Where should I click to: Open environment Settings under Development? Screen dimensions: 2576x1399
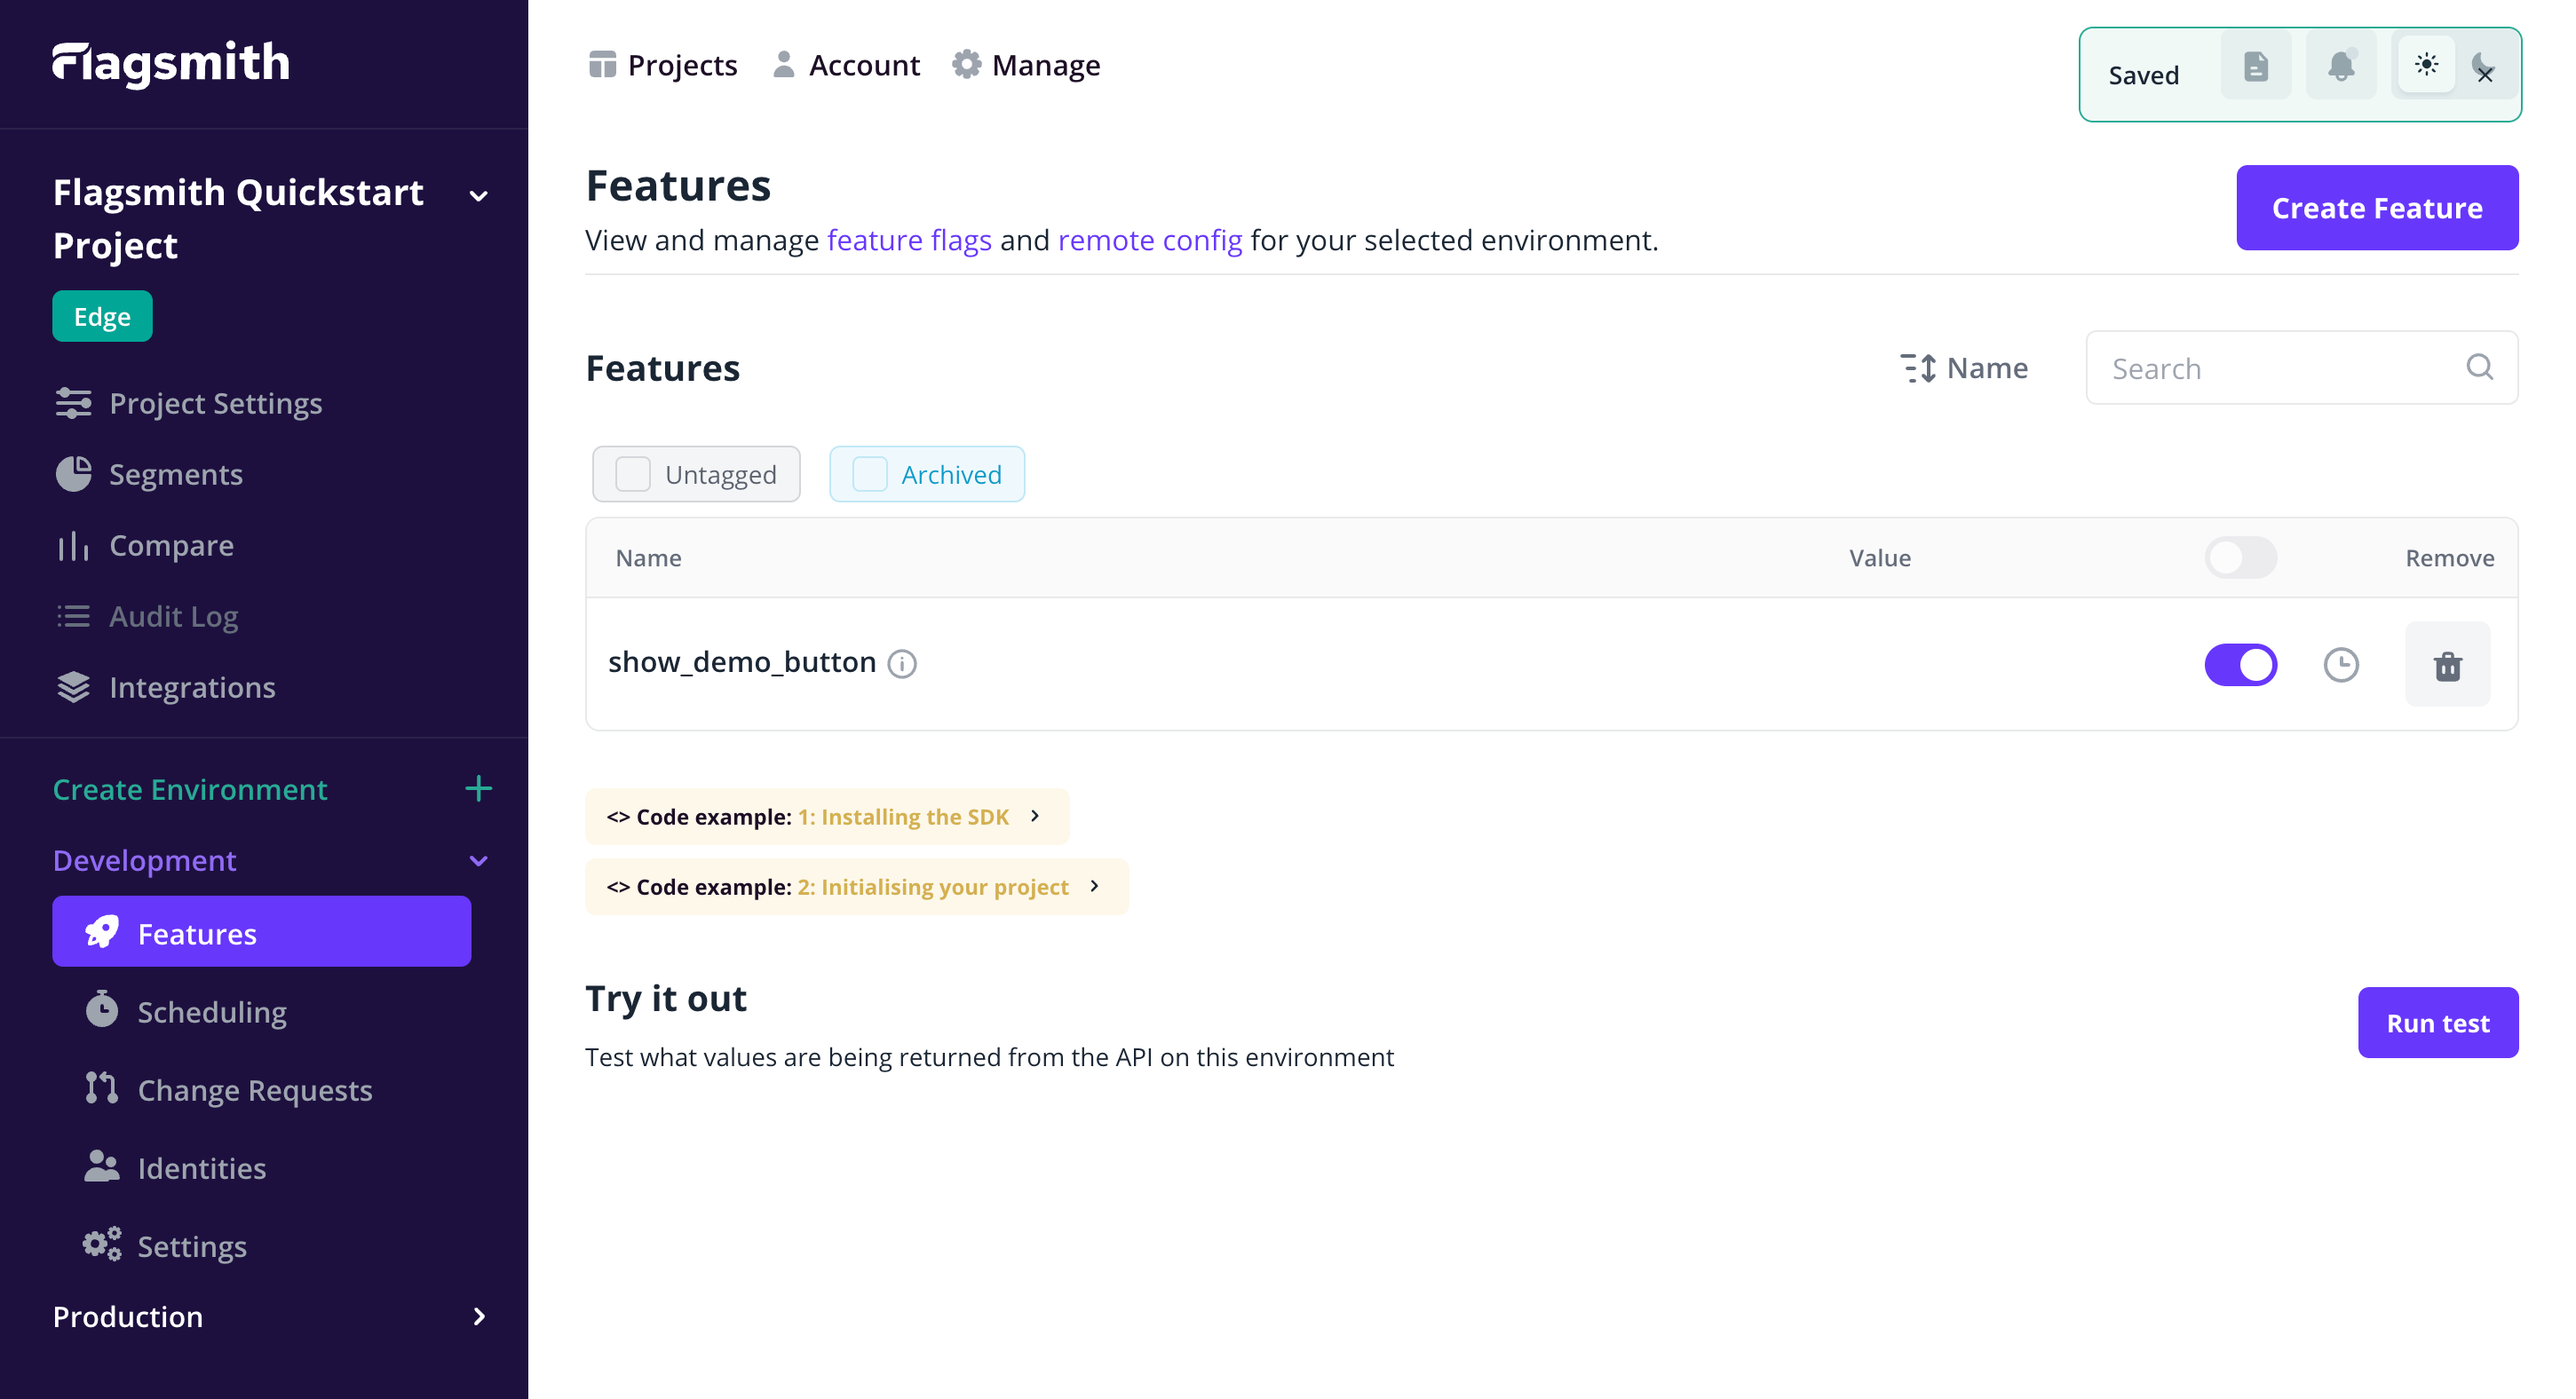pyautogui.click(x=165, y=1245)
